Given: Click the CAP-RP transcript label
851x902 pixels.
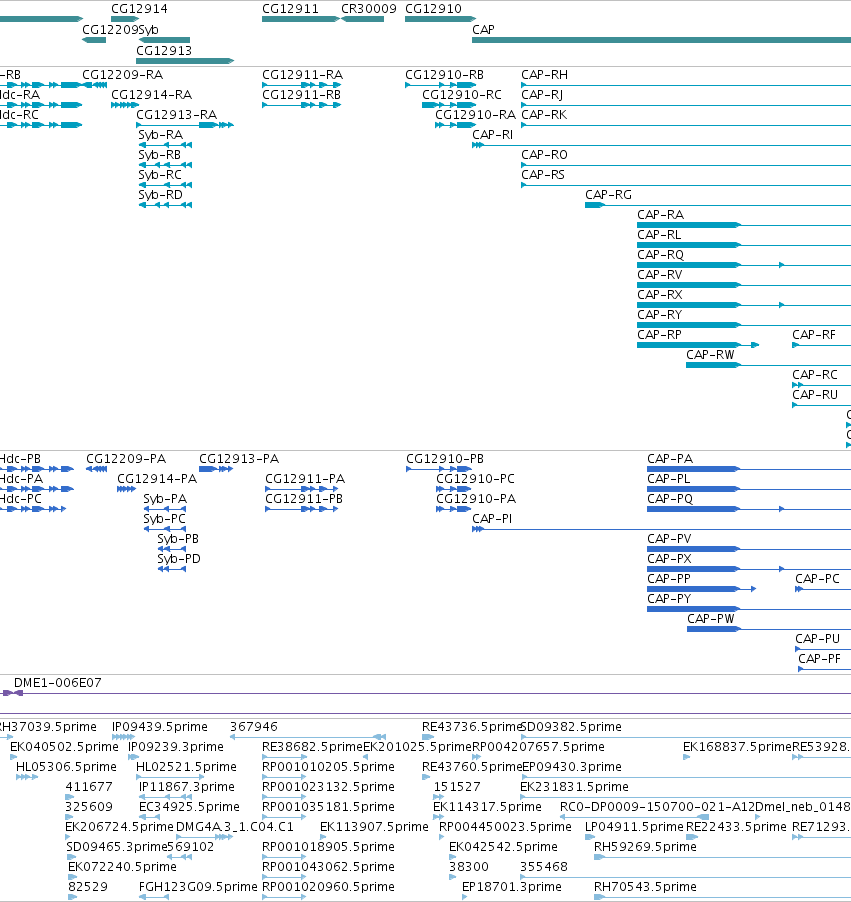Looking at the screenshot, I should (659, 334).
